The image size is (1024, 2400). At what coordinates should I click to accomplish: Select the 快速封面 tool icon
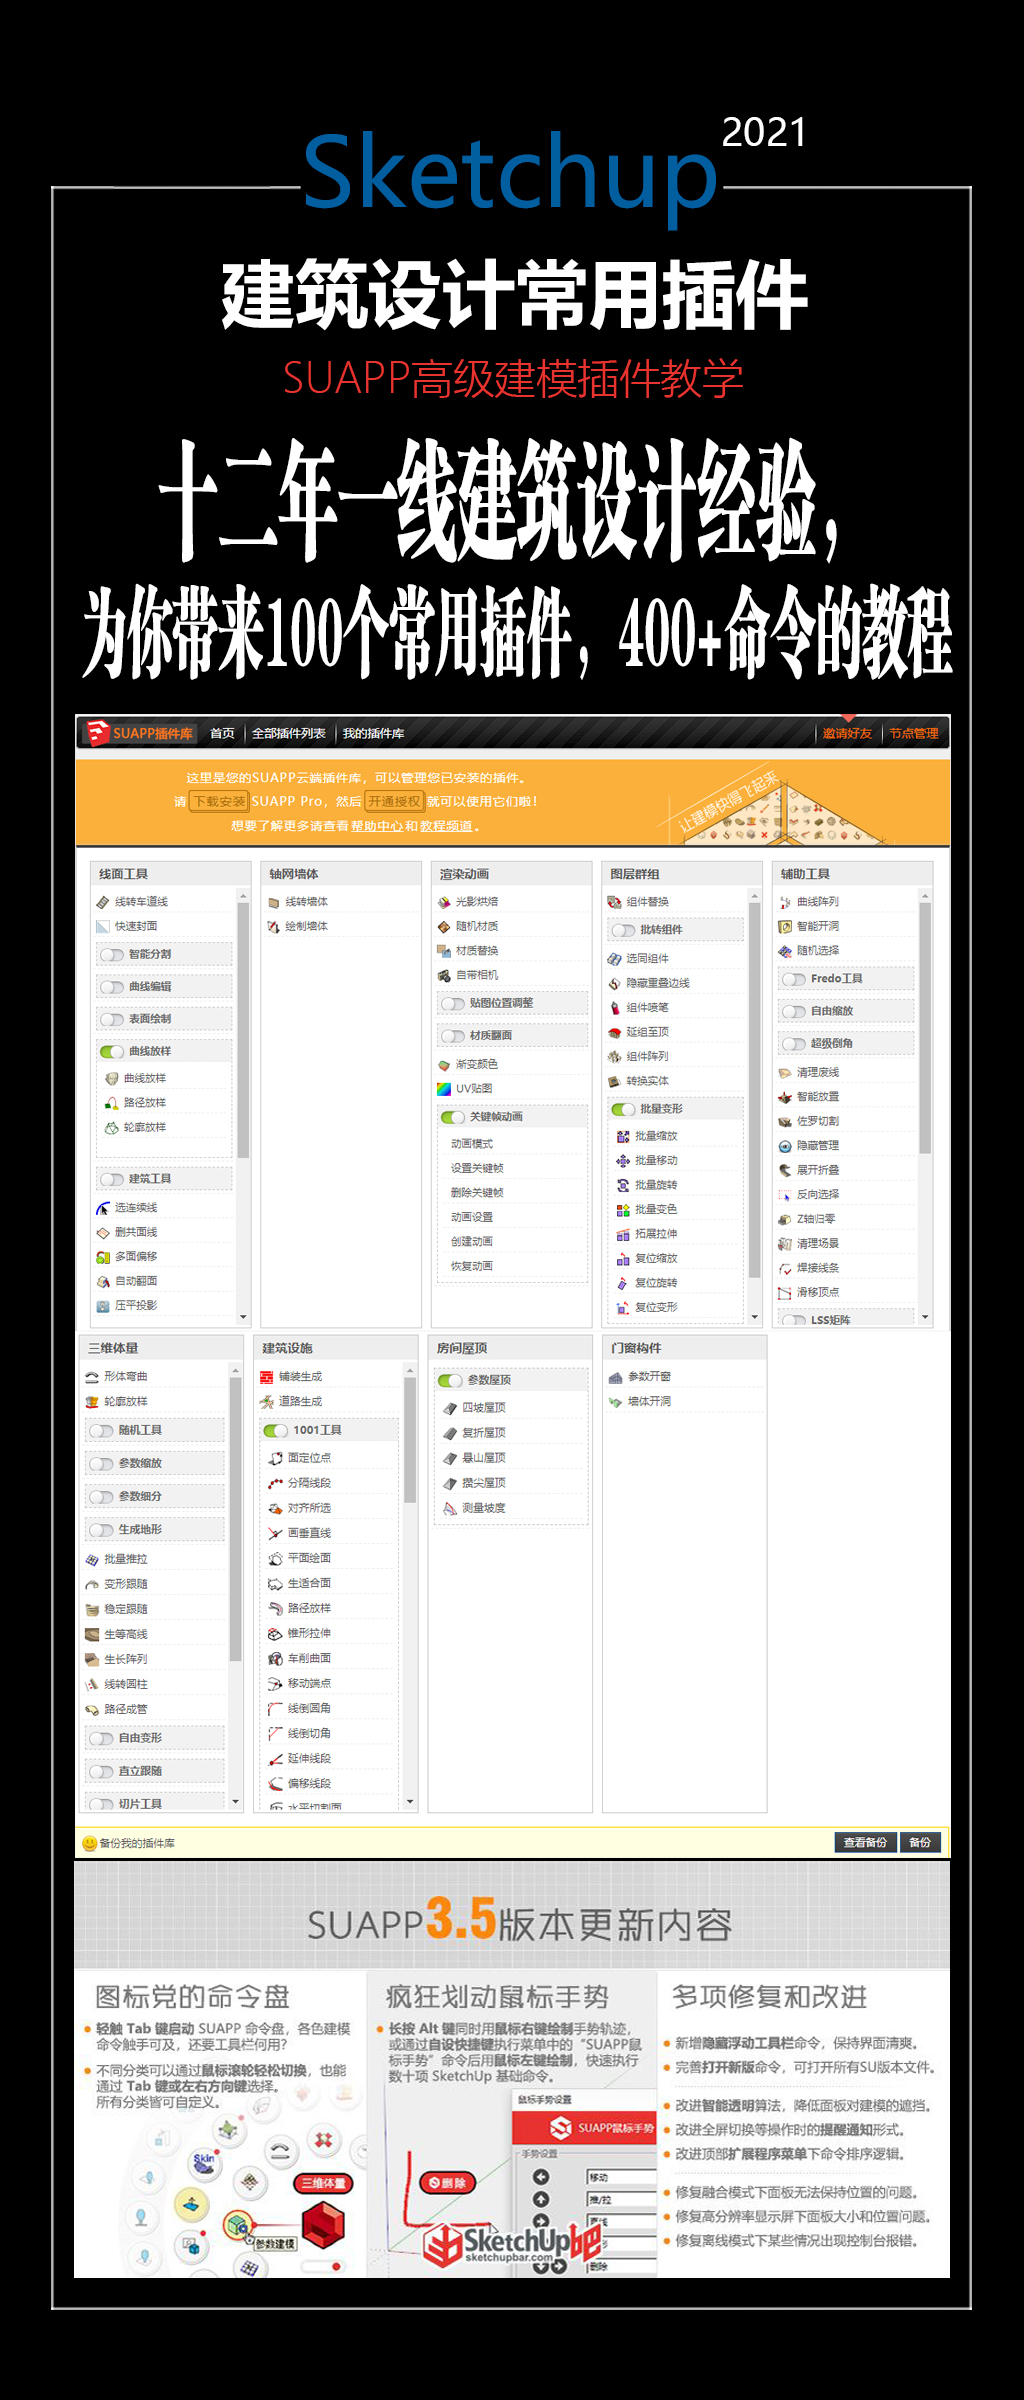102,926
